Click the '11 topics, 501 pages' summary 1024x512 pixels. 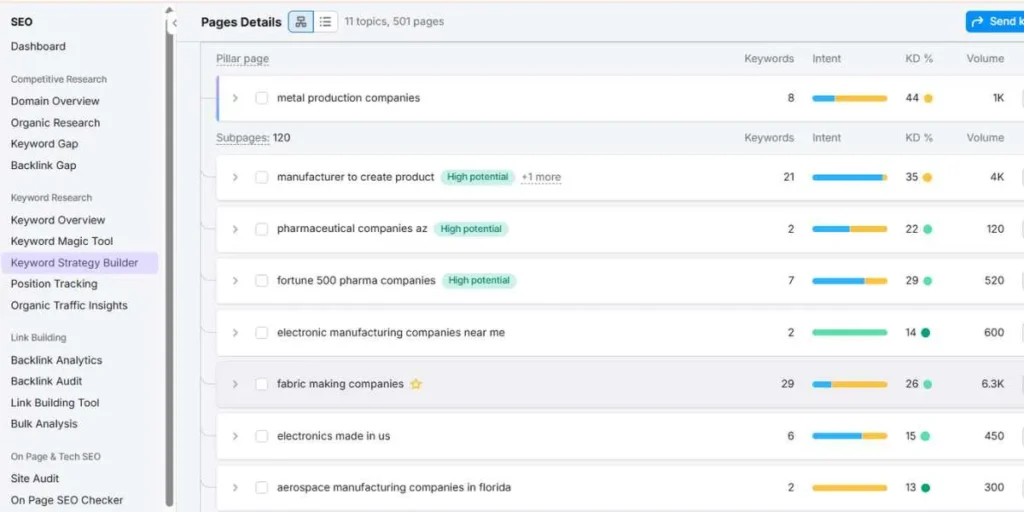point(394,22)
